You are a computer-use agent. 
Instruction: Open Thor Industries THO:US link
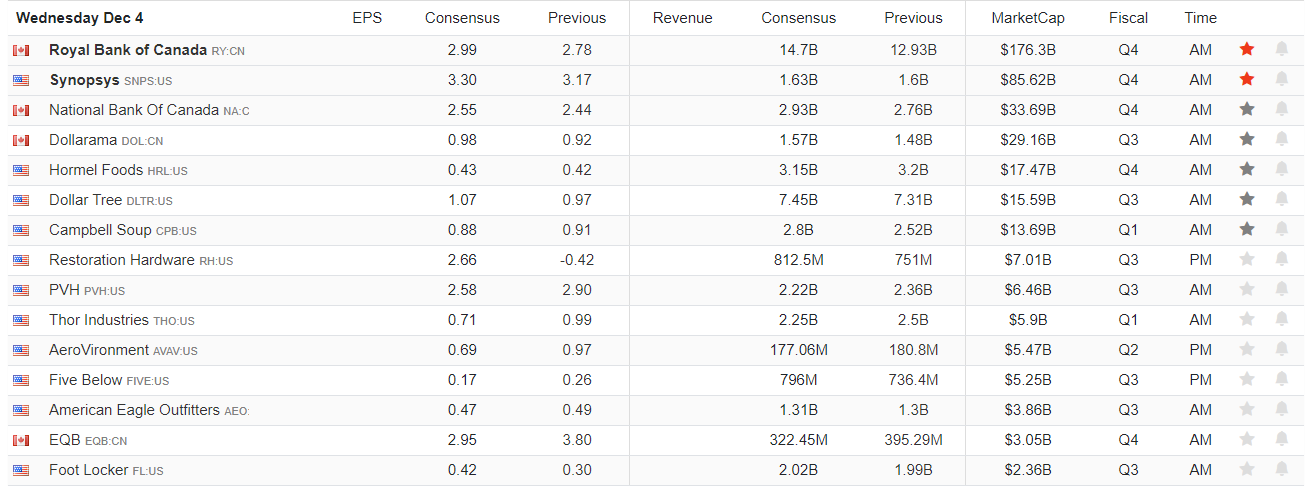(122, 320)
